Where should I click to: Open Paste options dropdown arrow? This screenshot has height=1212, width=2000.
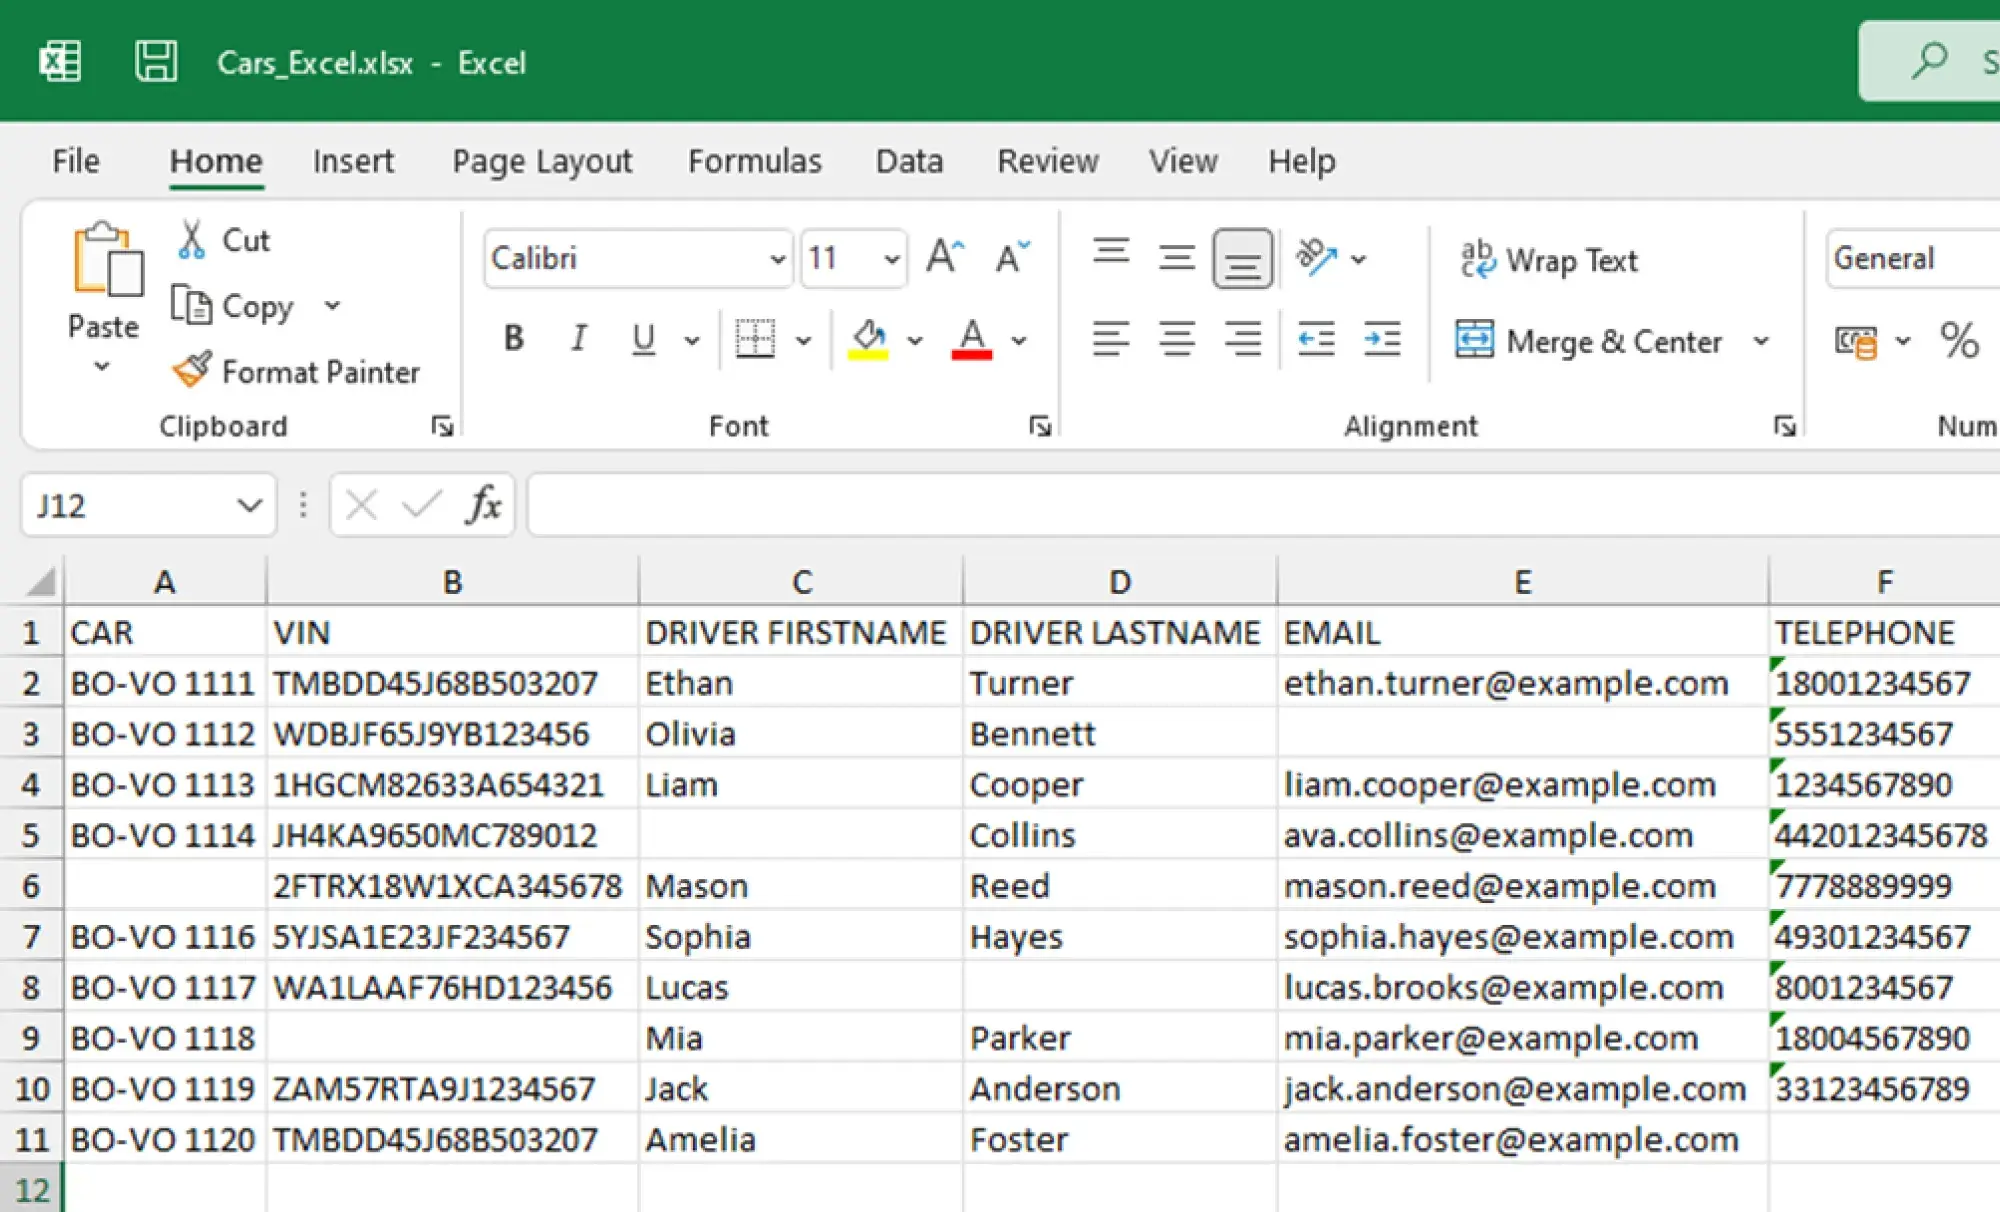[x=102, y=367]
